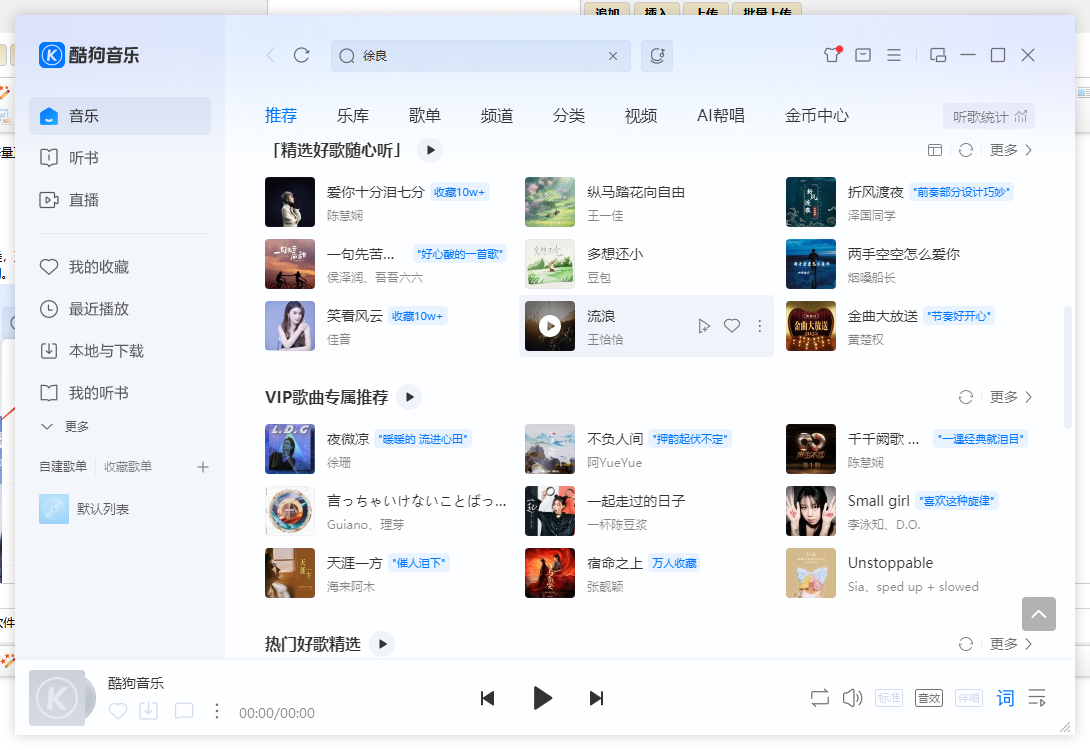Toggle desktop lyrics with 词 button
The width and height of the screenshot is (1090, 750).
pos(1005,698)
